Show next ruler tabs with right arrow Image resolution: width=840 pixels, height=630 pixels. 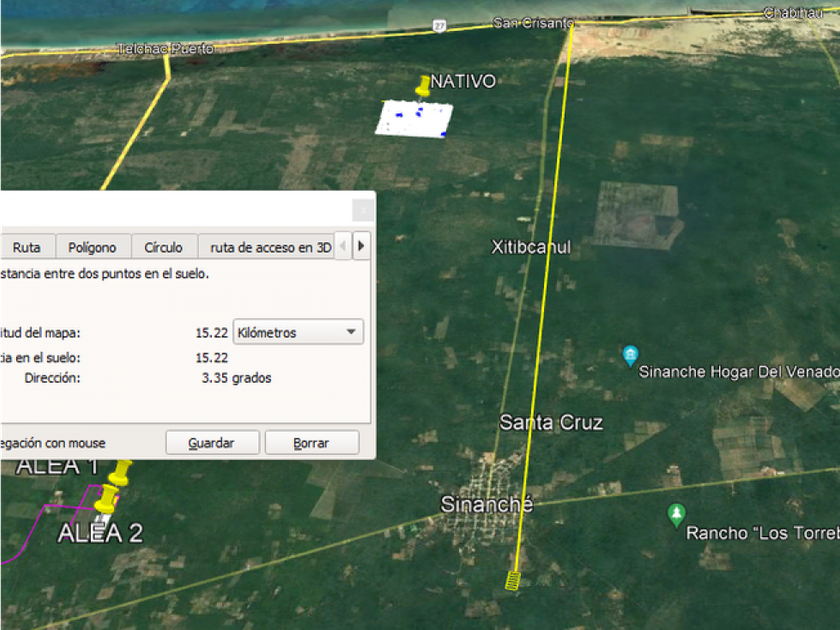pos(361,246)
